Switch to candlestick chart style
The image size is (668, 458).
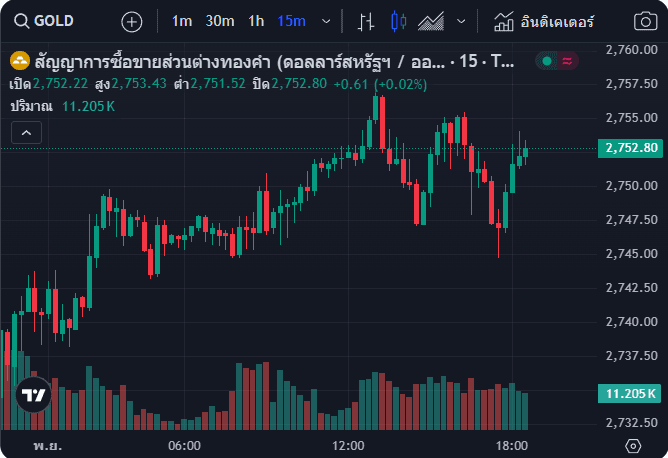pos(398,21)
